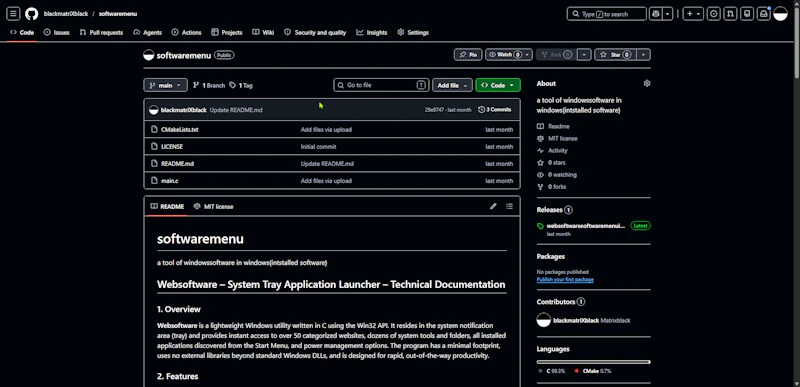
Task: Open the hamburger navigation menu
Action: click(13, 14)
